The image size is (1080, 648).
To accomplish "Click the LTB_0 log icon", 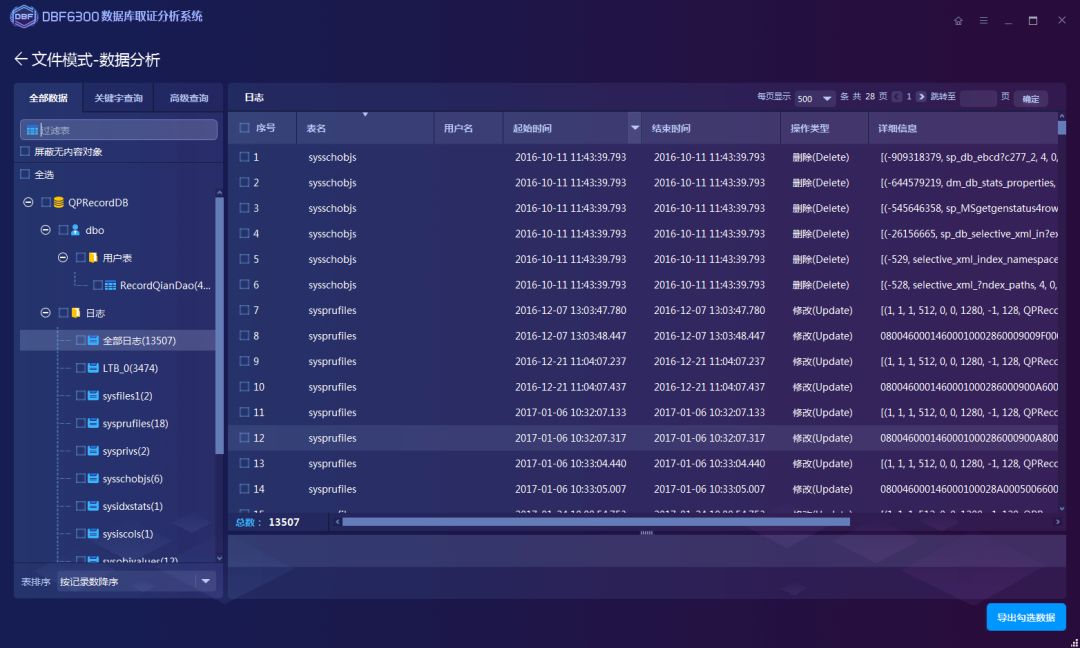I will tap(93, 368).
